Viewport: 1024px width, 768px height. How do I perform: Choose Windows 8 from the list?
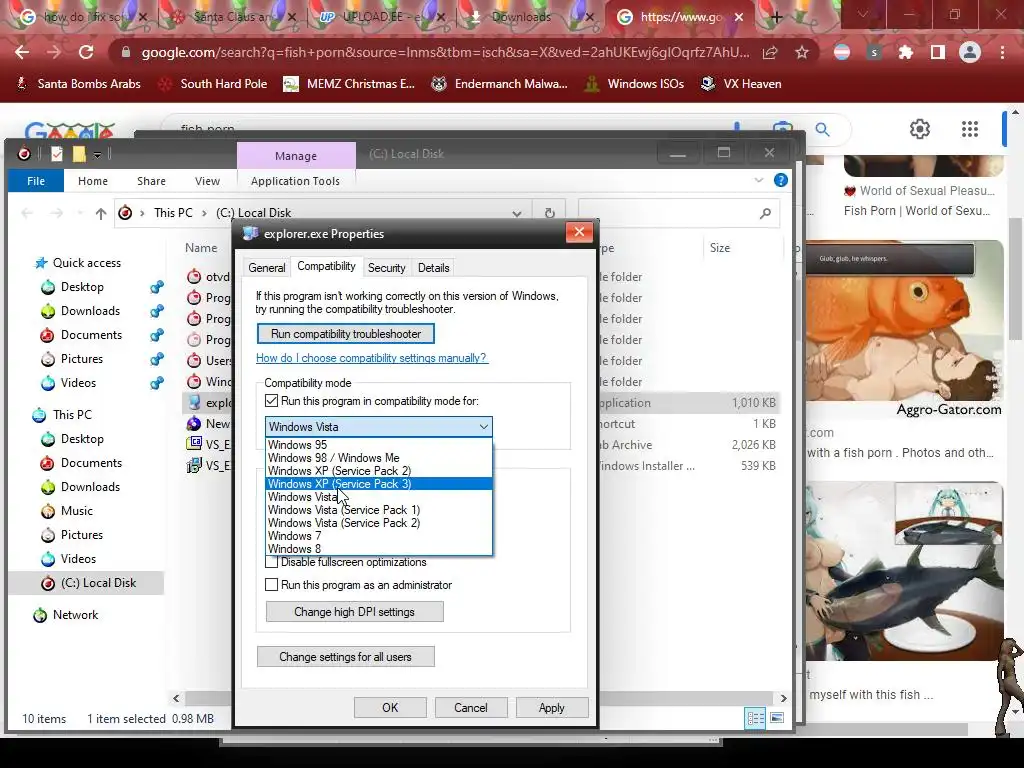(379, 549)
